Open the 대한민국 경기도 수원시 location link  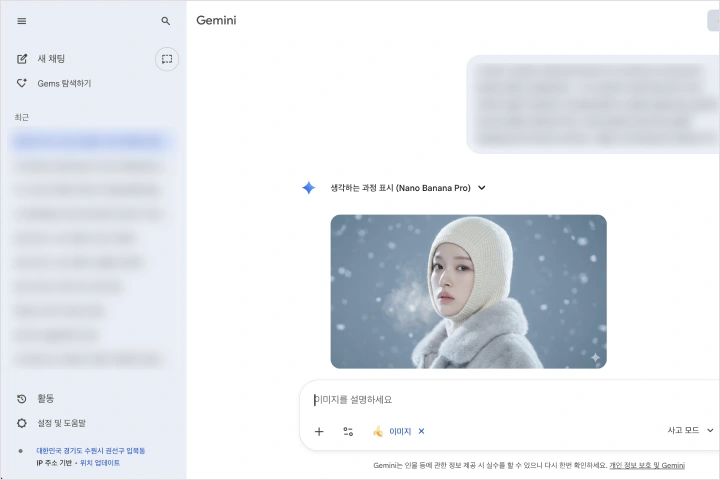90,451
